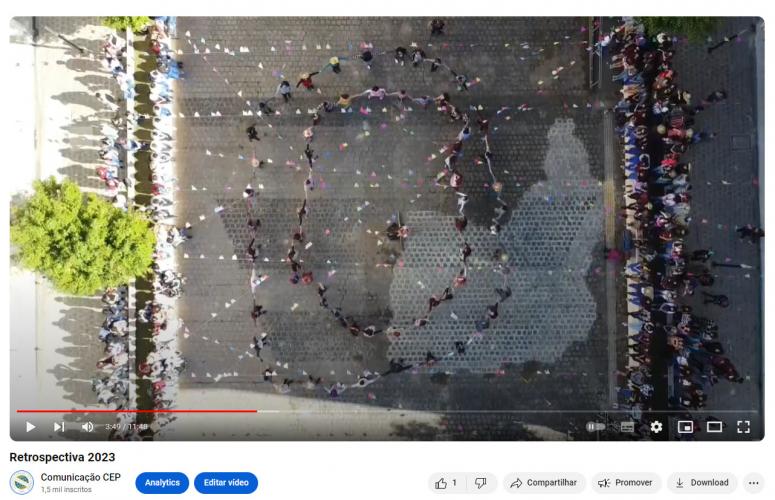Viewport: 775px width, 500px height.
Task: Open channel Analytics
Action: click(162, 483)
